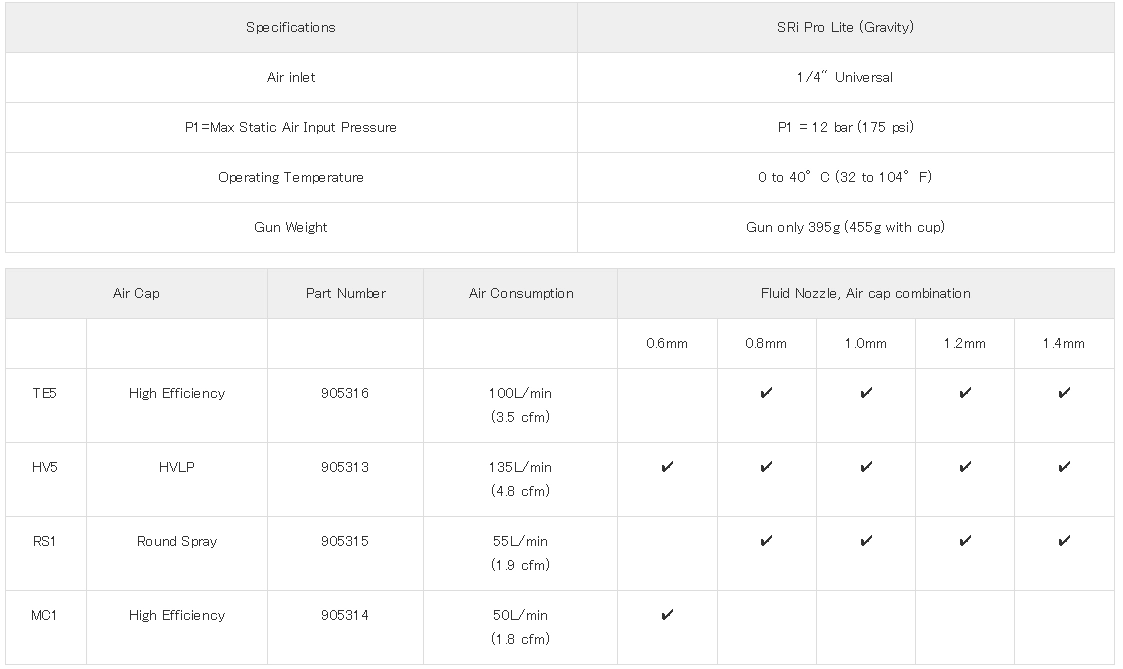Click the HV5 row 1.0mm checkmark
This screenshot has height=669, width=1123.
[866, 467]
